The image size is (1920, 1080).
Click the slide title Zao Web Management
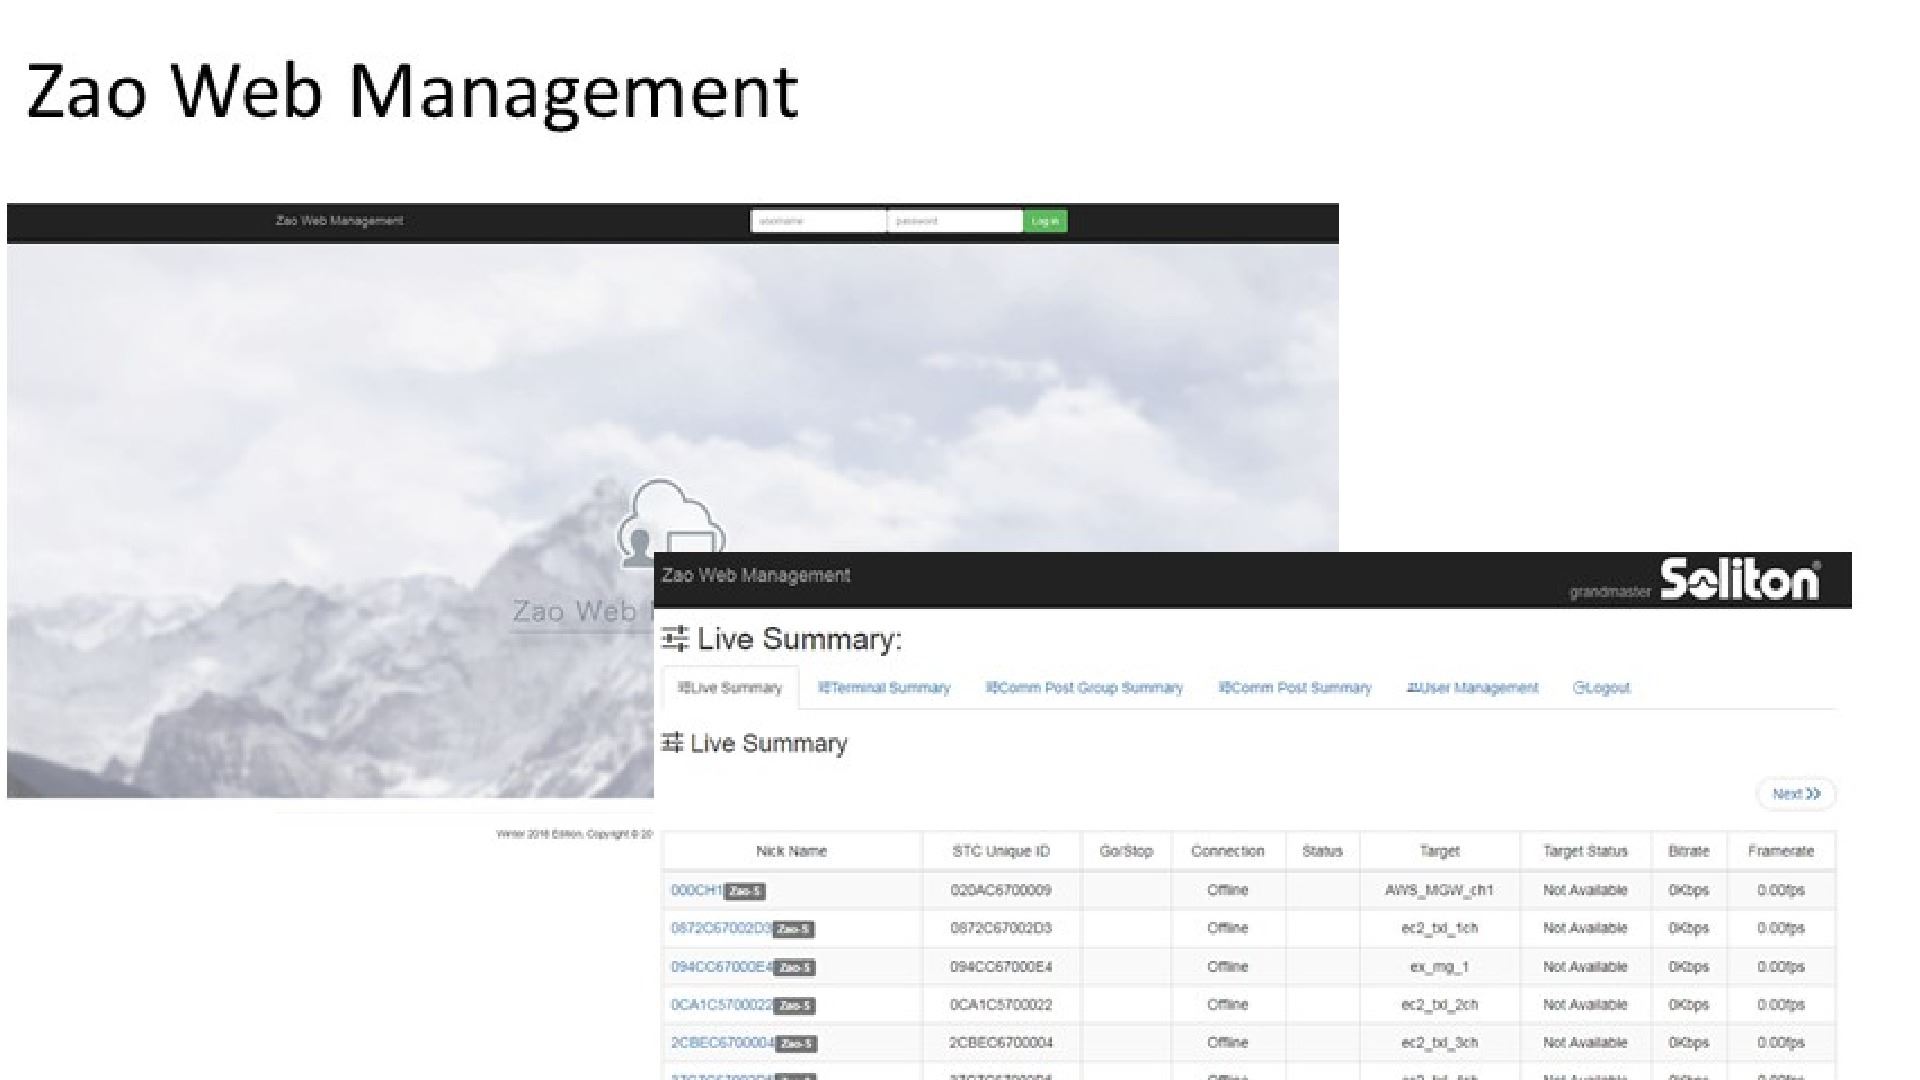pyautogui.click(x=412, y=92)
